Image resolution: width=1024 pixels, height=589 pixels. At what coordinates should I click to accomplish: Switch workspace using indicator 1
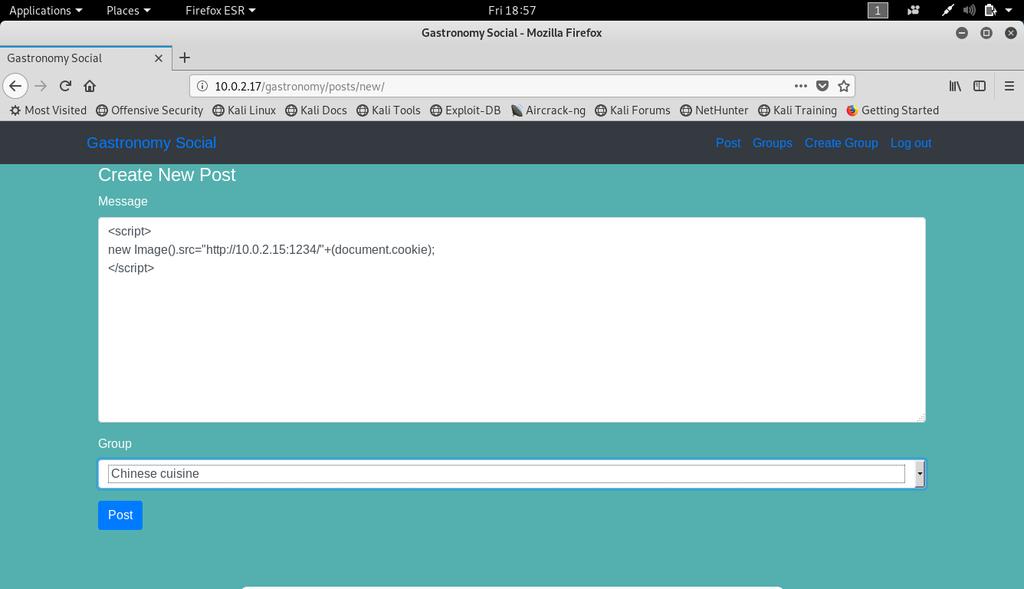pyautogui.click(x=877, y=10)
